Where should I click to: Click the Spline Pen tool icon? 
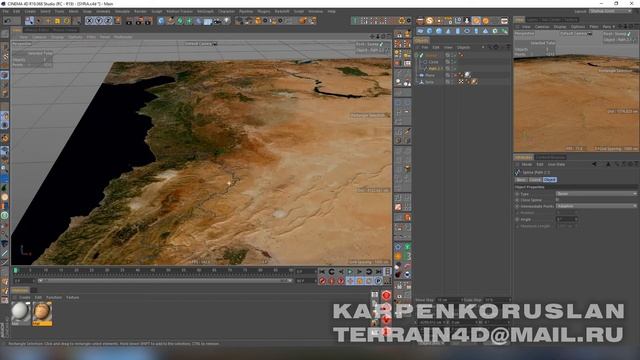point(170,21)
